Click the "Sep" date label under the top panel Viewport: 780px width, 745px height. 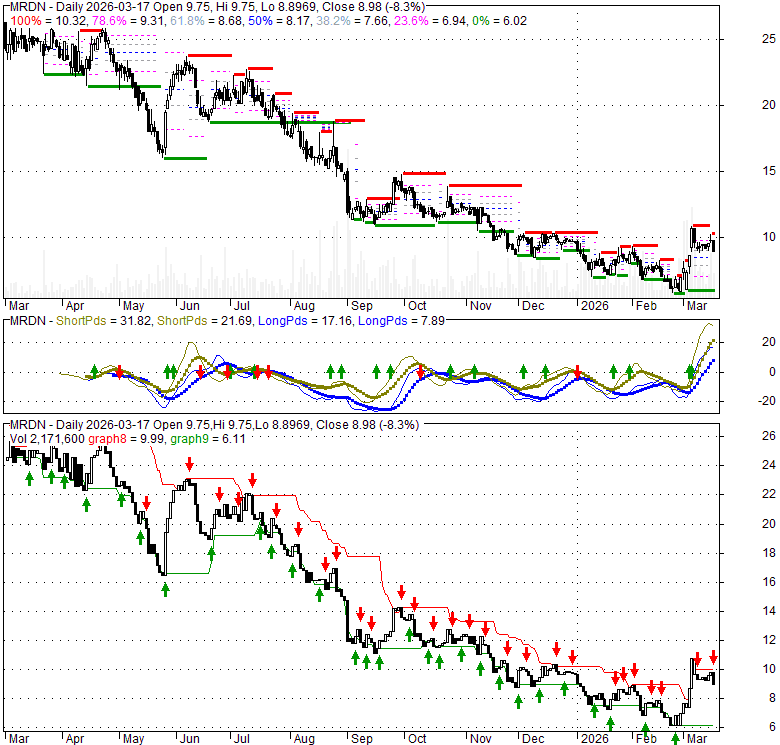pyautogui.click(x=362, y=306)
